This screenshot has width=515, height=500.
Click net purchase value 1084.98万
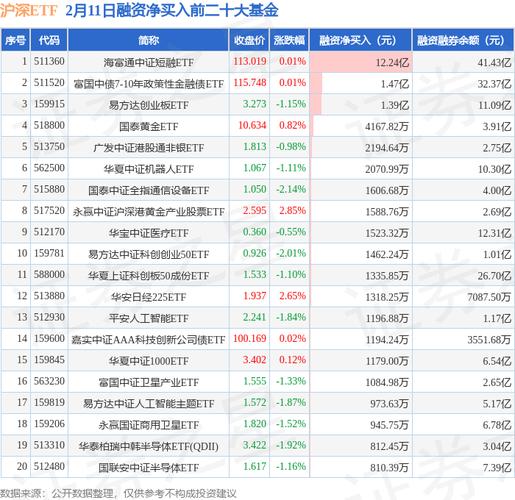(x=387, y=382)
